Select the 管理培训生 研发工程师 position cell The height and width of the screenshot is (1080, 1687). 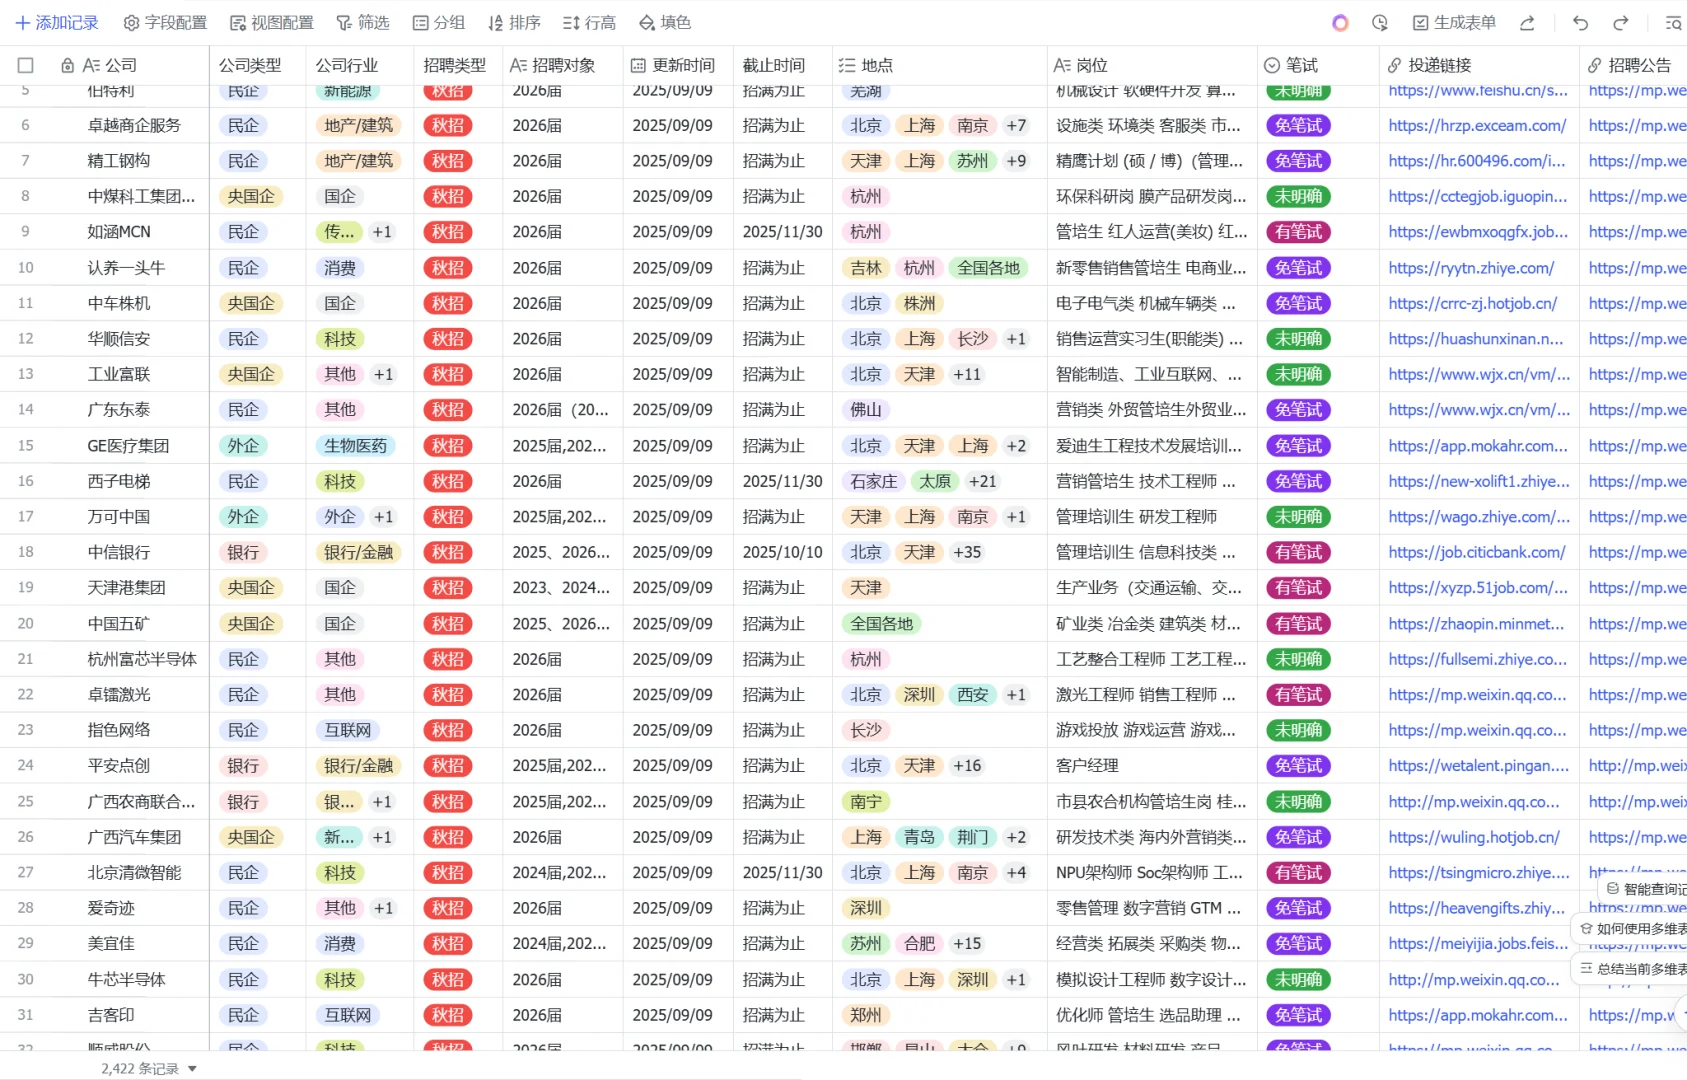(1152, 517)
